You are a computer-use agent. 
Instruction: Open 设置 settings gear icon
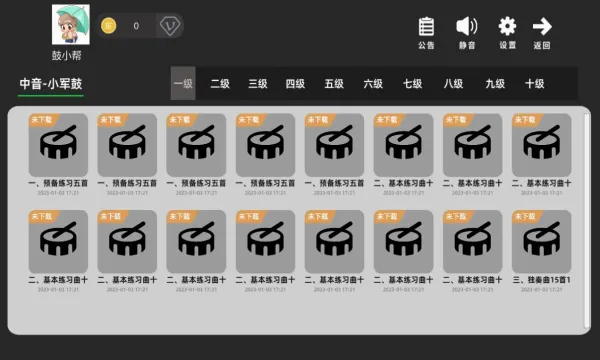507,27
